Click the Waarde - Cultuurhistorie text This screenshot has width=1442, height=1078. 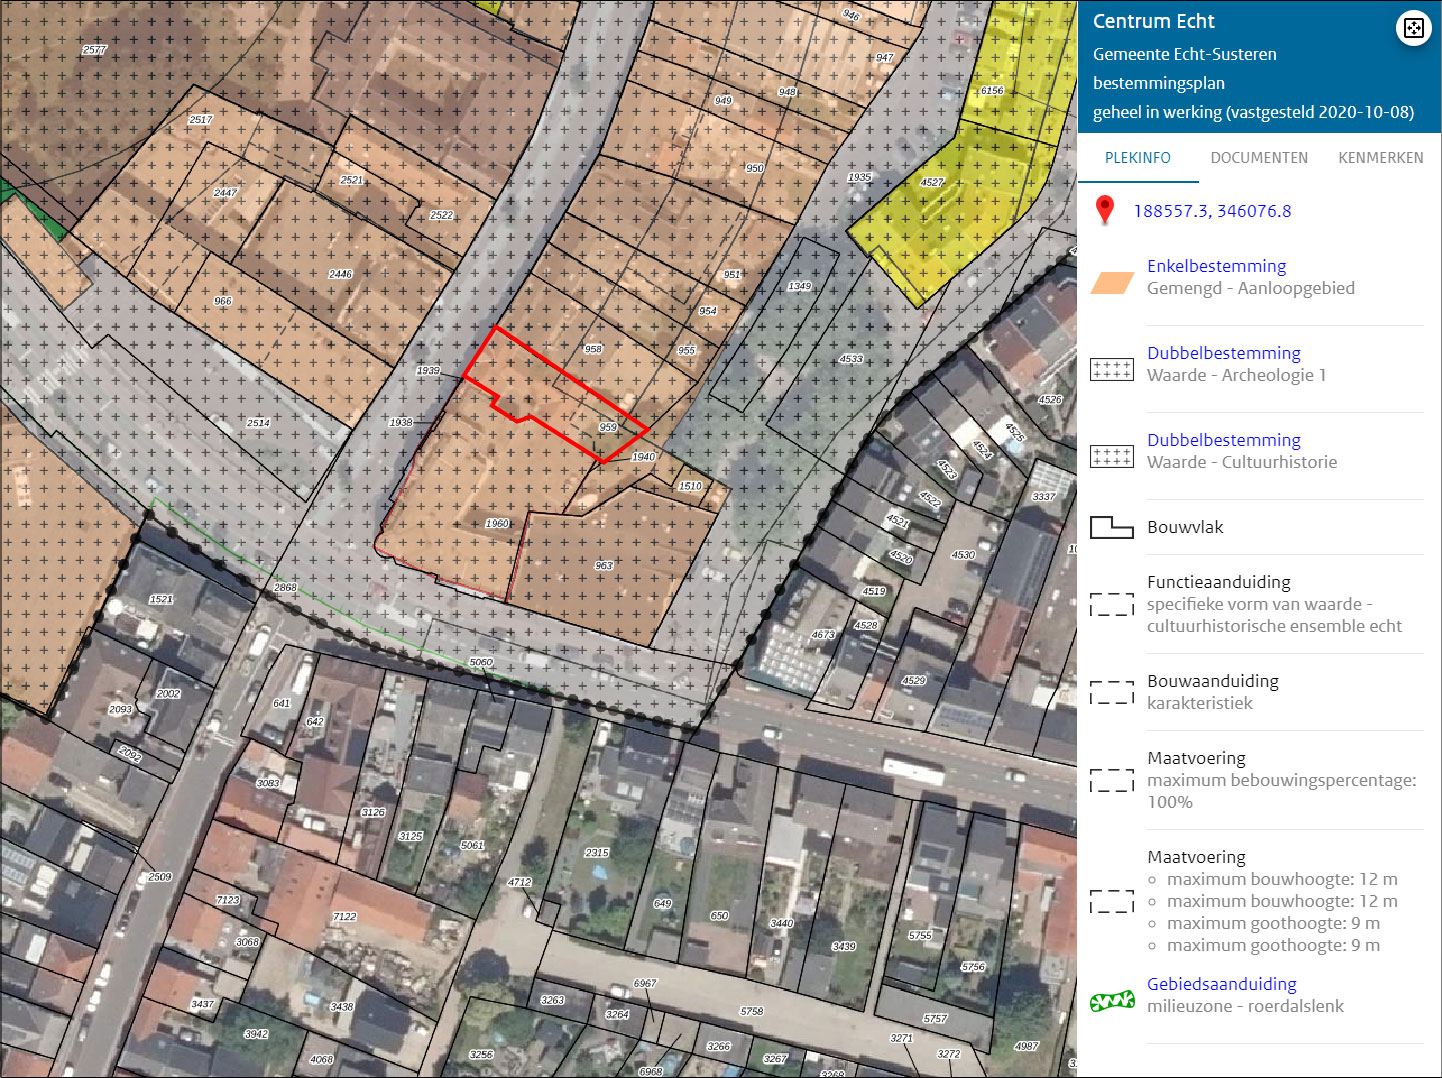(1242, 462)
